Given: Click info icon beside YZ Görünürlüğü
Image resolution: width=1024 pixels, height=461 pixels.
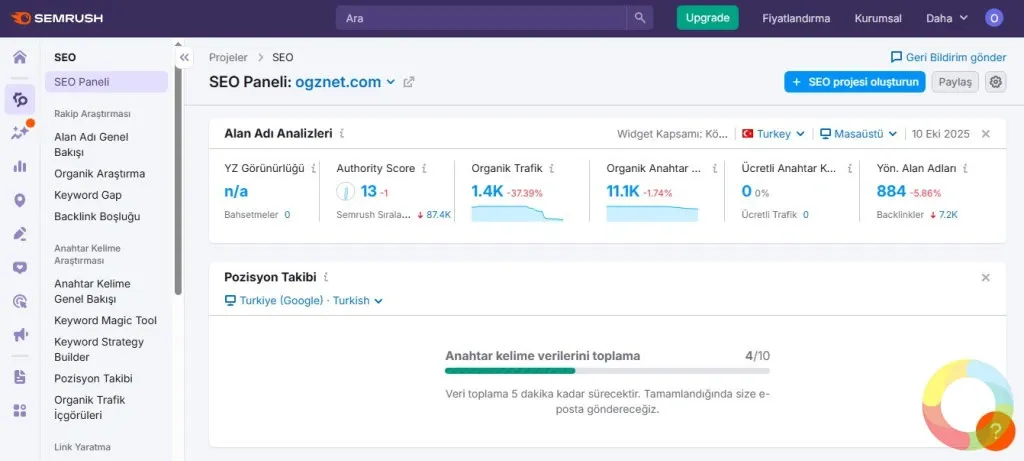Looking at the screenshot, I should 313,168.
